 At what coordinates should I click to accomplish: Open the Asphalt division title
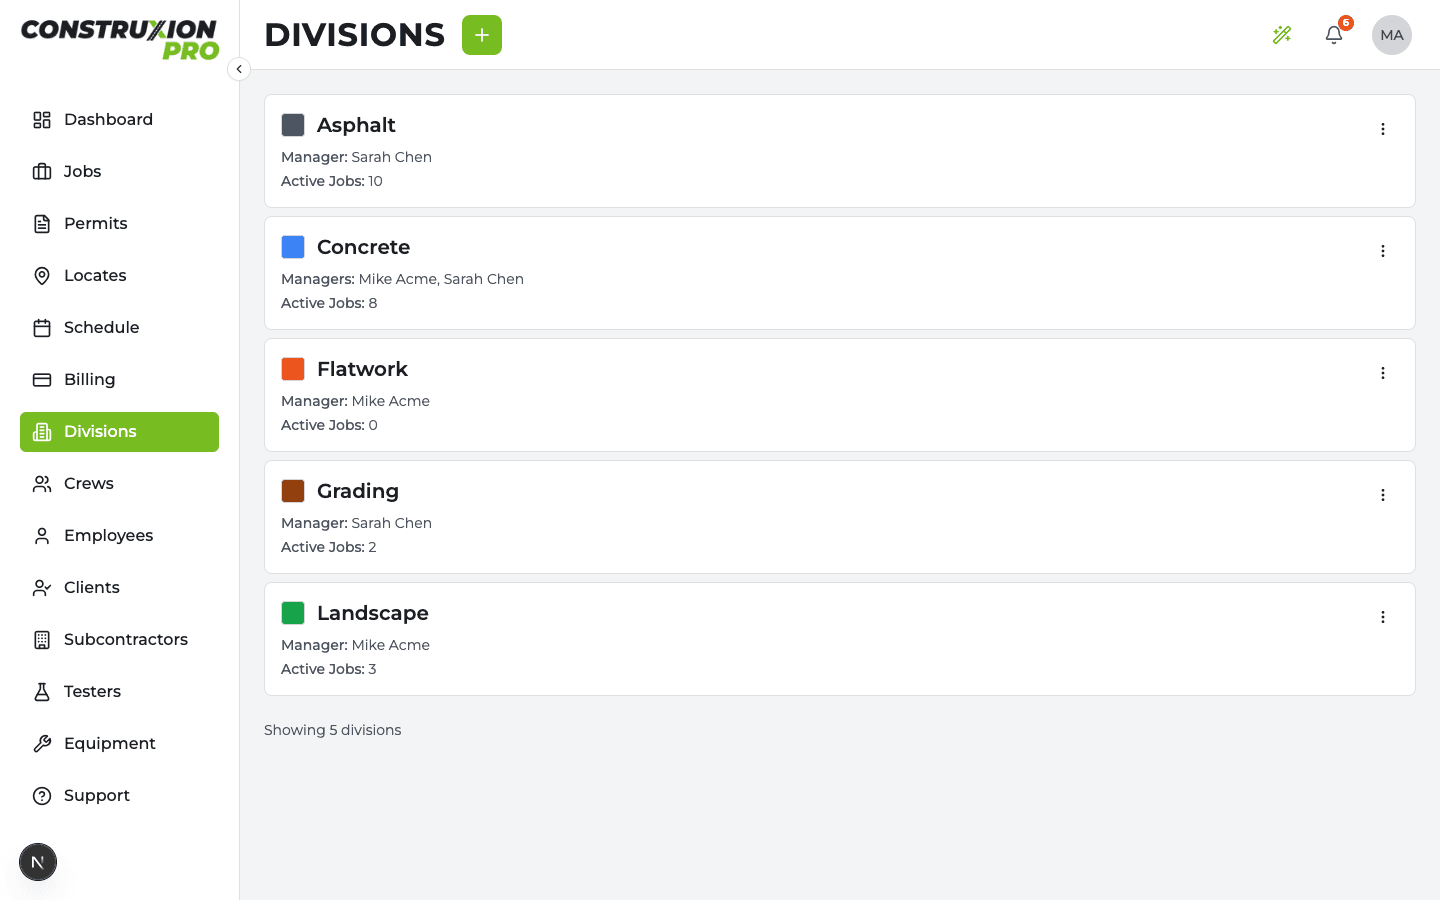coord(356,125)
